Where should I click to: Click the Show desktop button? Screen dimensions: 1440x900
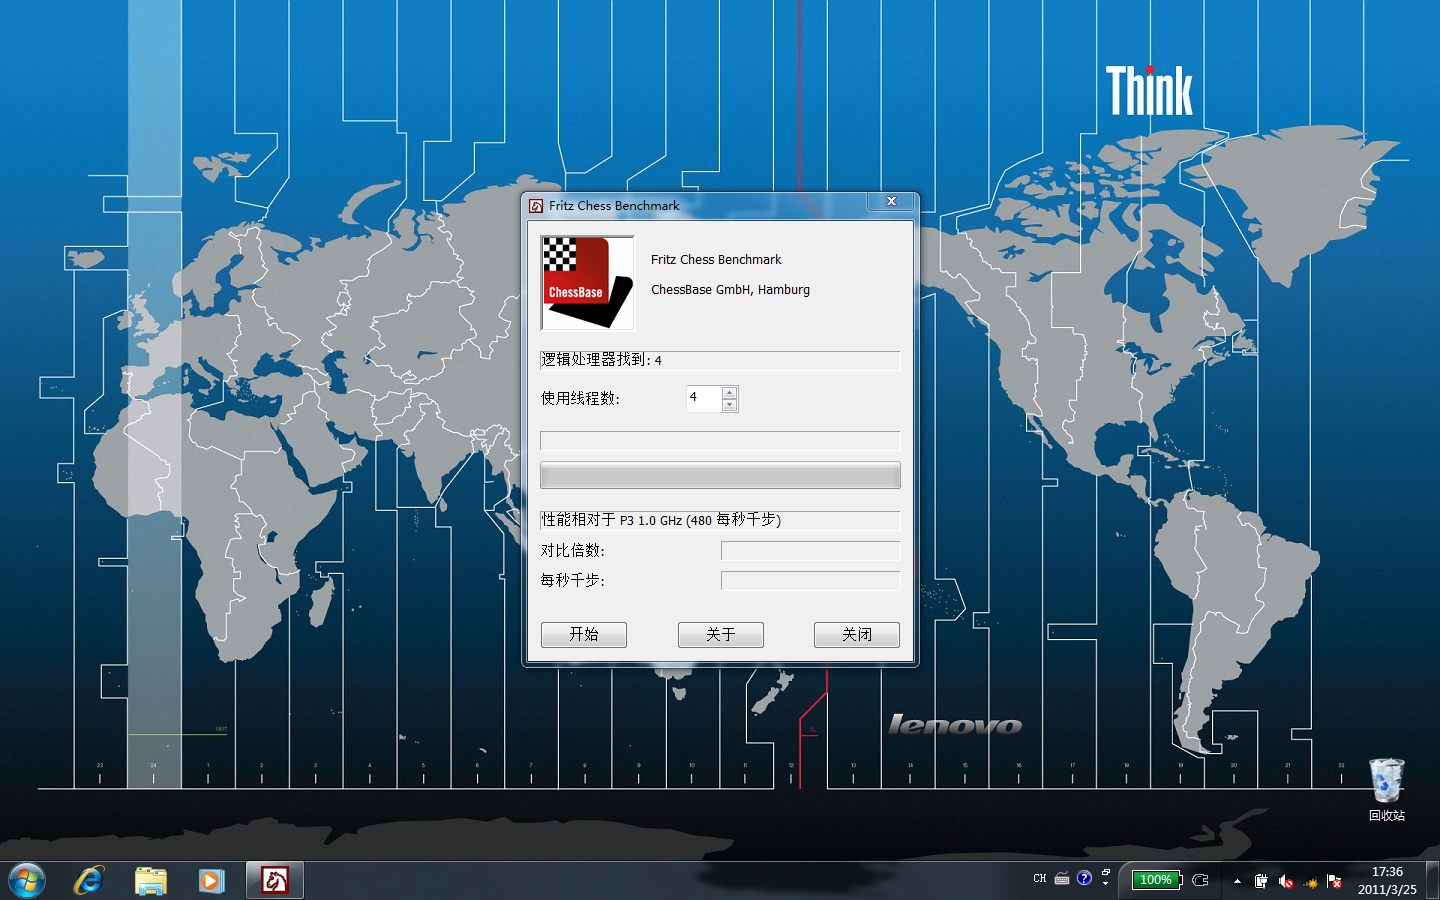point(1433,880)
